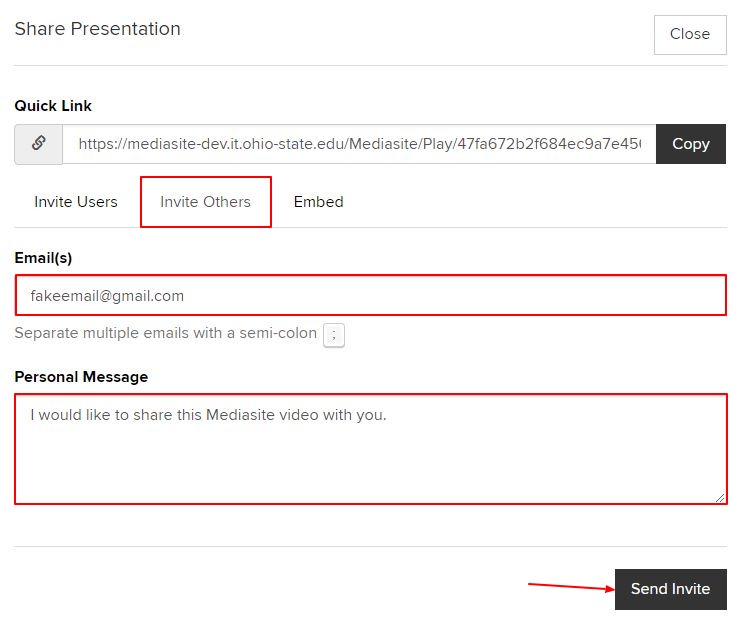The height and width of the screenshot is (633, 737).
Task: Click the semi-colon key badge
Action: coord(334,335)
